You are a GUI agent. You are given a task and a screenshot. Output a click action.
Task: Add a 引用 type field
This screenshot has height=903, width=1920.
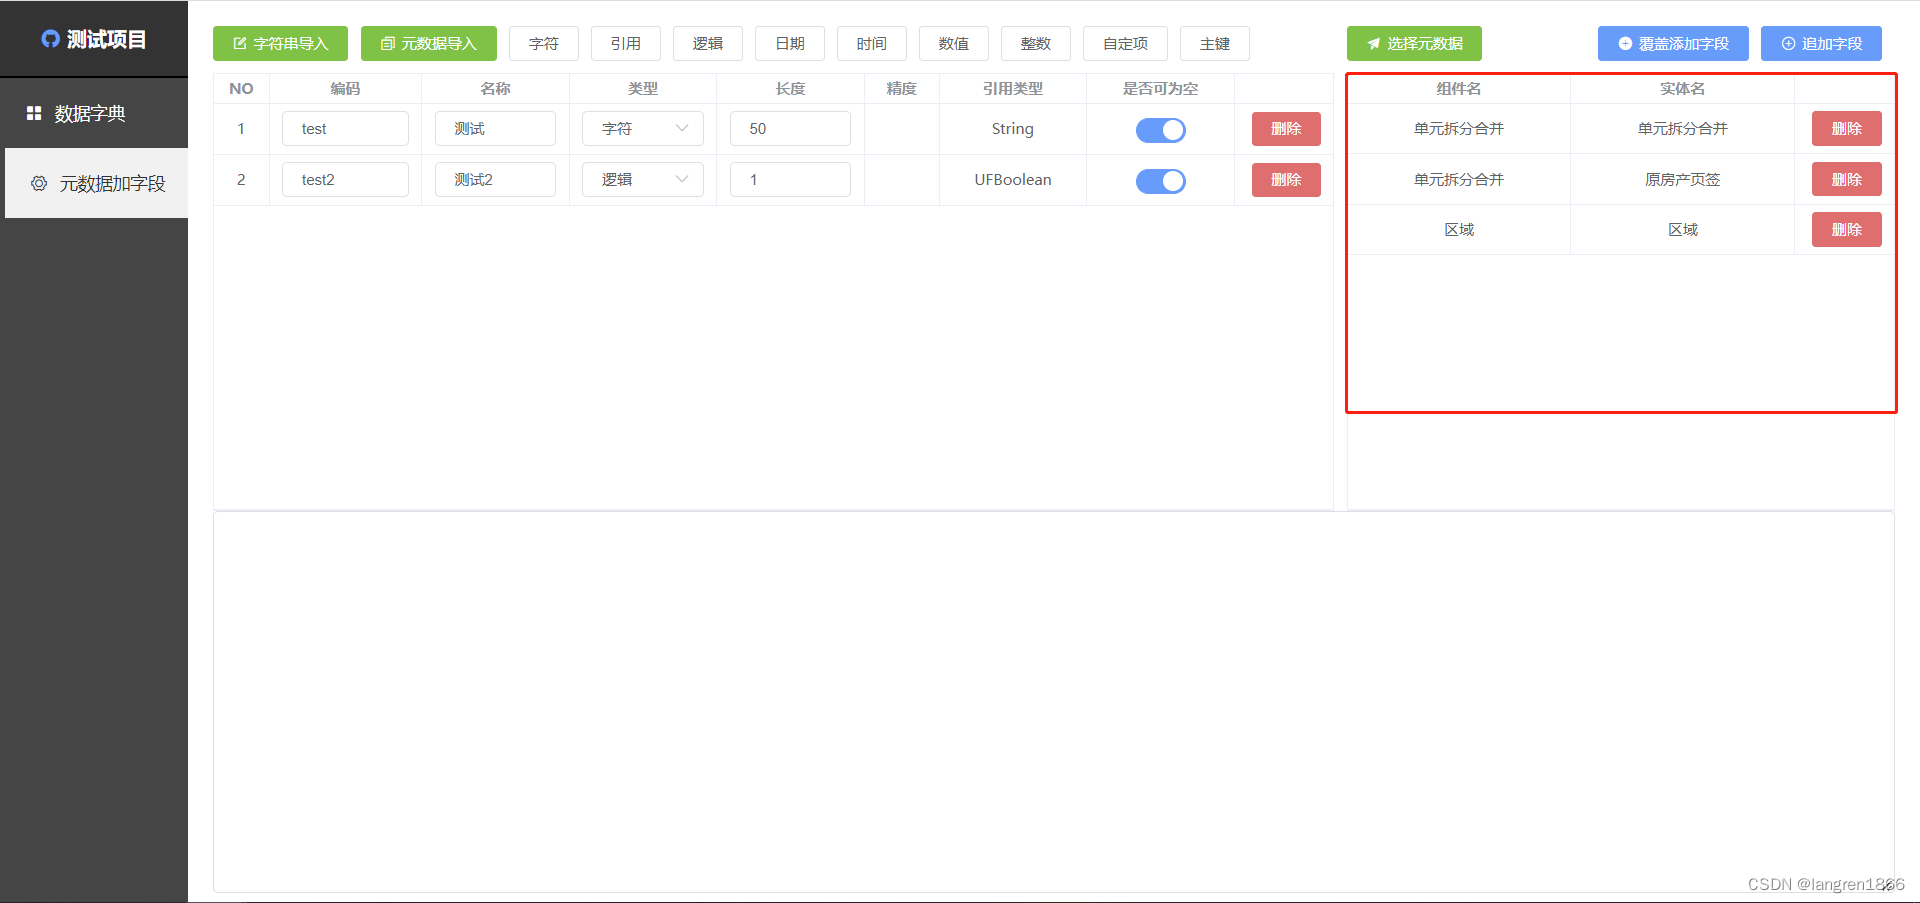(626, 44)
